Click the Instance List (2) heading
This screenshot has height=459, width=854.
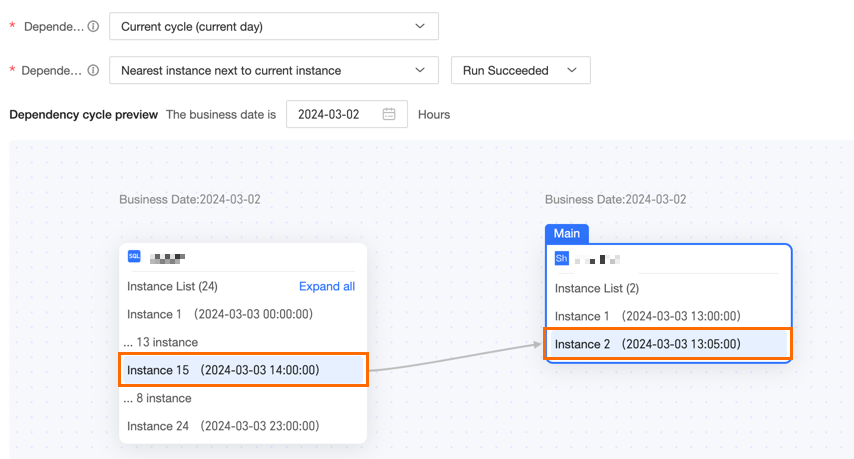coord(597,289)
